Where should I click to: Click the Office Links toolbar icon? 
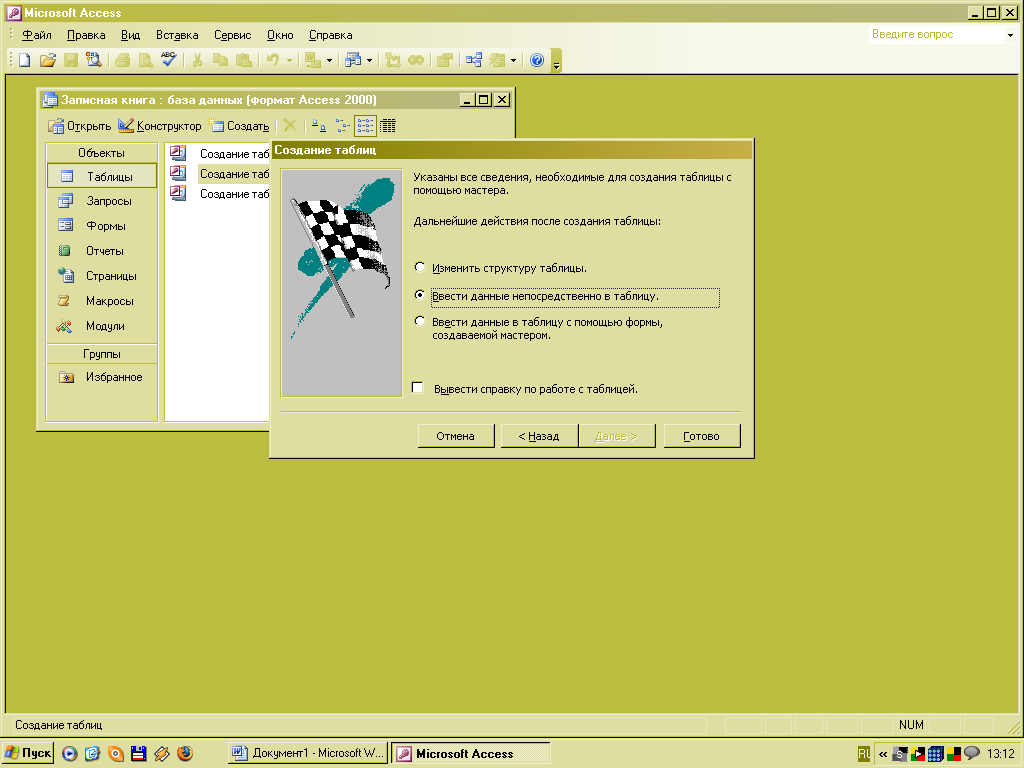[x=313, y=60]
